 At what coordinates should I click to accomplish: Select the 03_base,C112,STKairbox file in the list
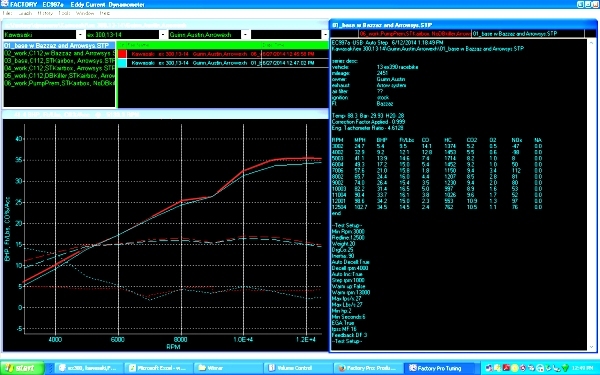point(59,61)
